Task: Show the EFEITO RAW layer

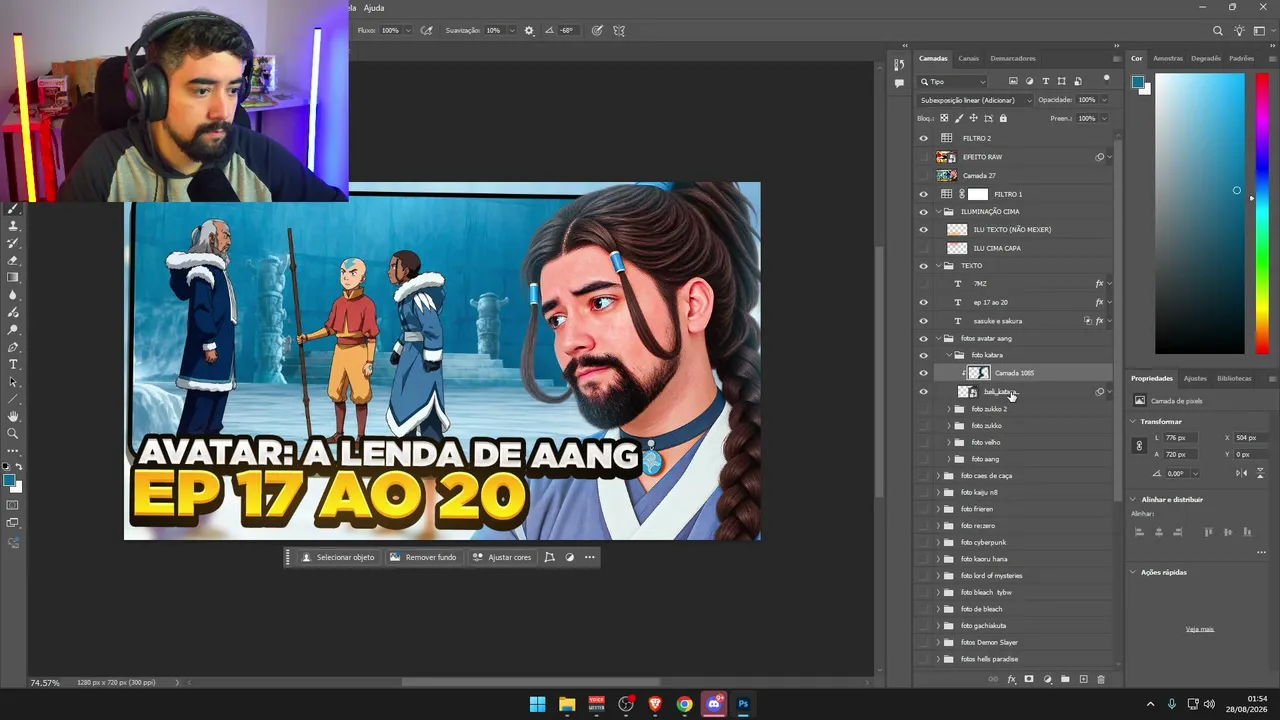Action: click(923, 157)
